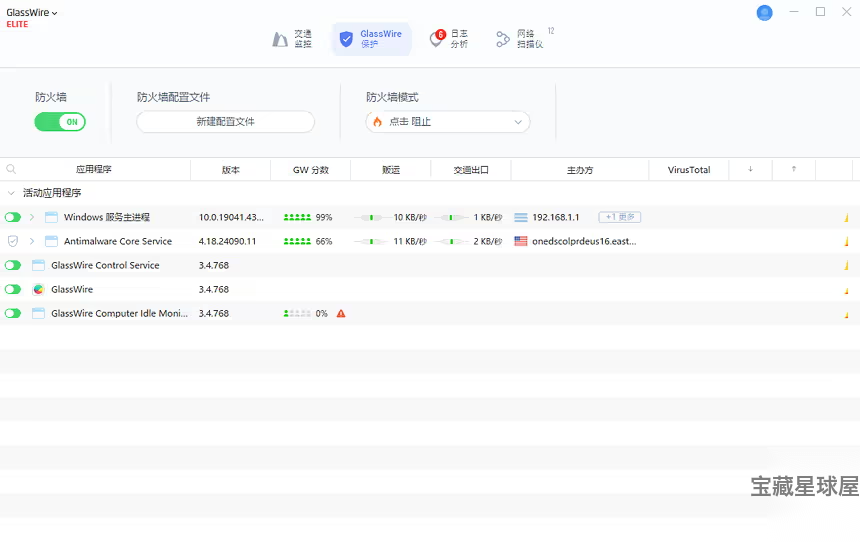Click the search magnifier icon
860x542 pixels.
(11, 170)
